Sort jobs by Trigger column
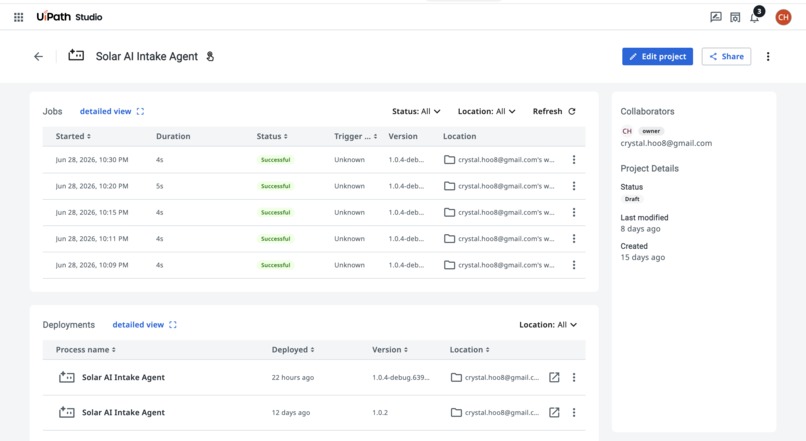This screenshot has height=441, width=806. (x=356, y=136)
